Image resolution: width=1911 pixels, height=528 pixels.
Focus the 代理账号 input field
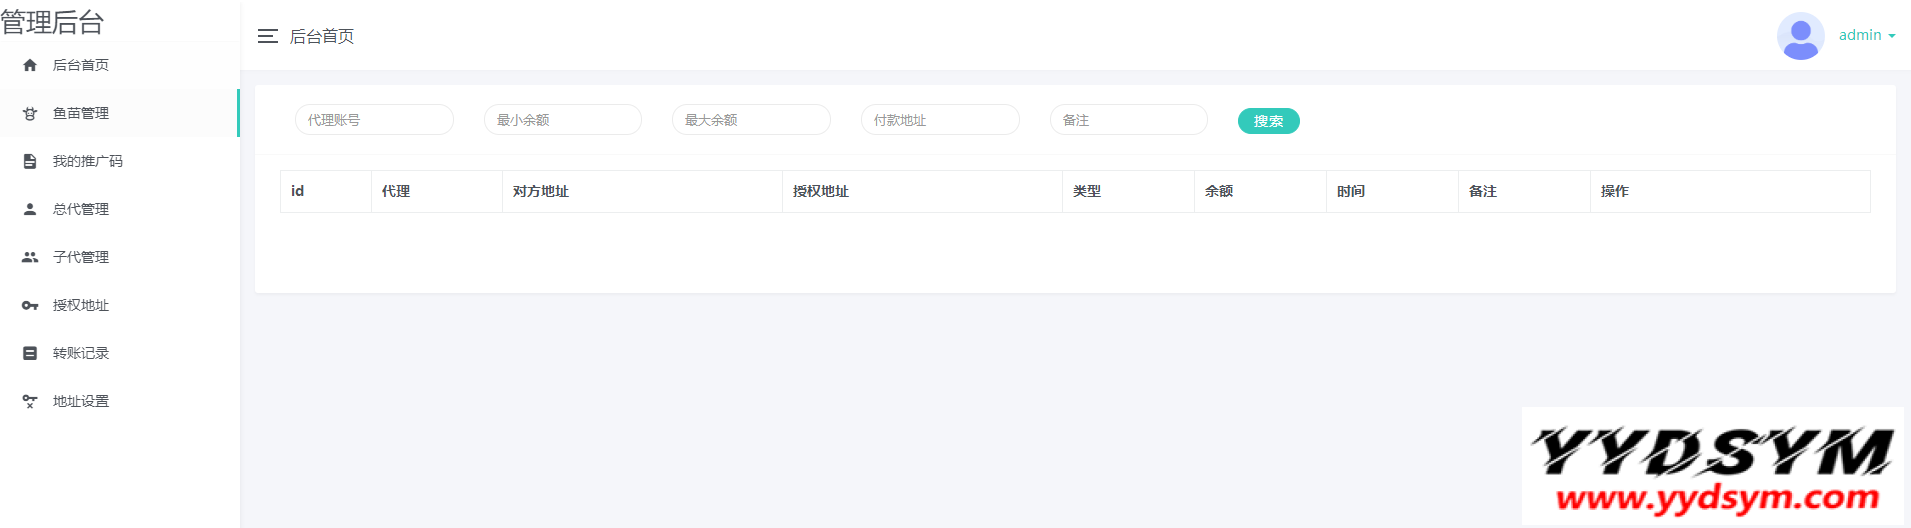(x=374, y=120)
